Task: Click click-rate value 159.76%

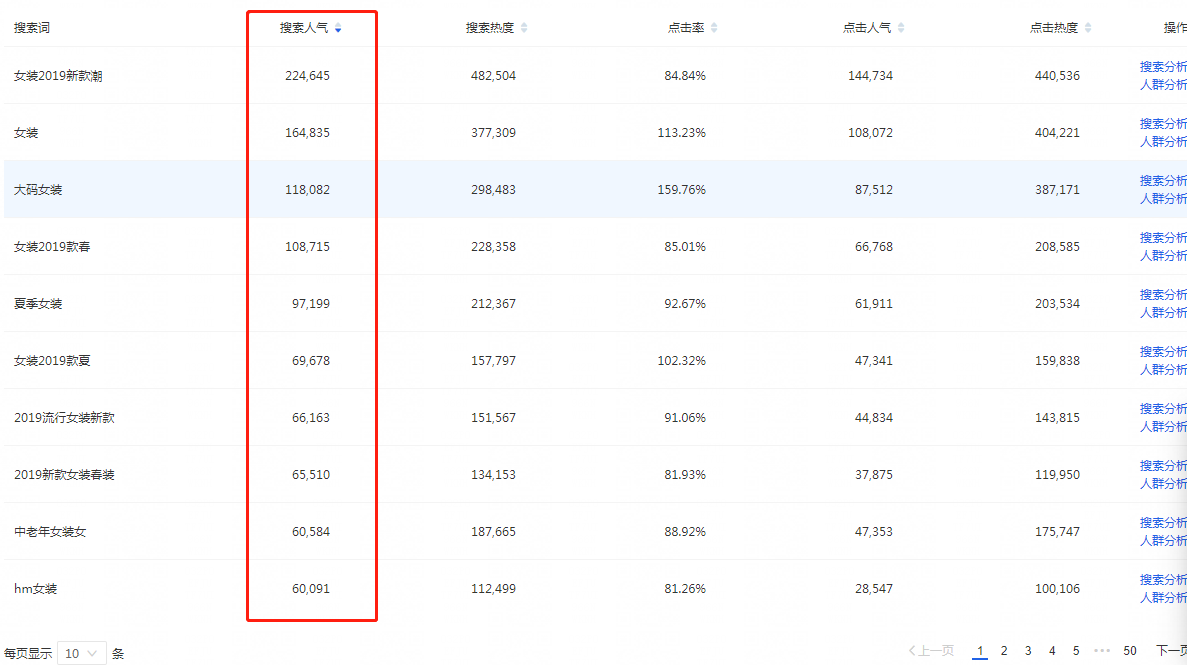Action: tap(681, 189)
